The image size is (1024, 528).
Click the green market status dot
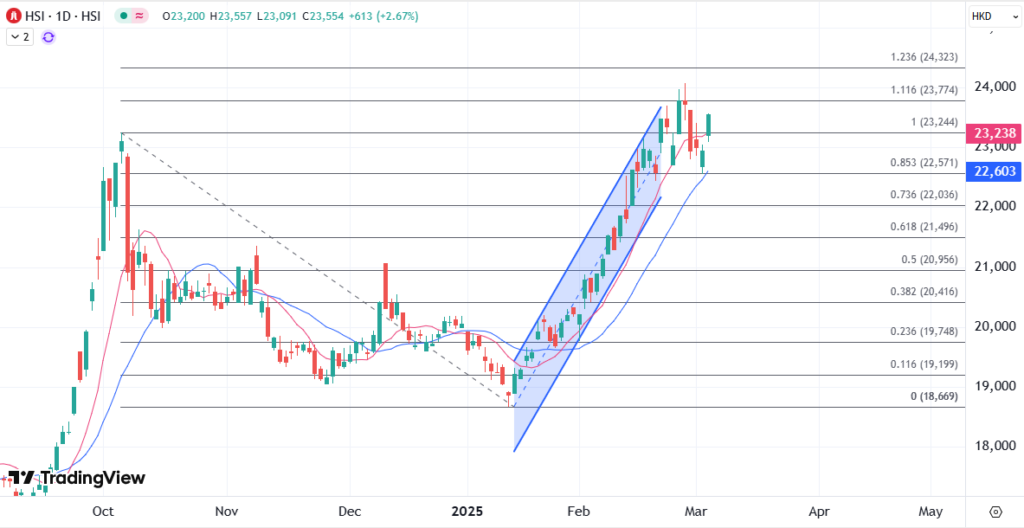[x=121, y=17]
